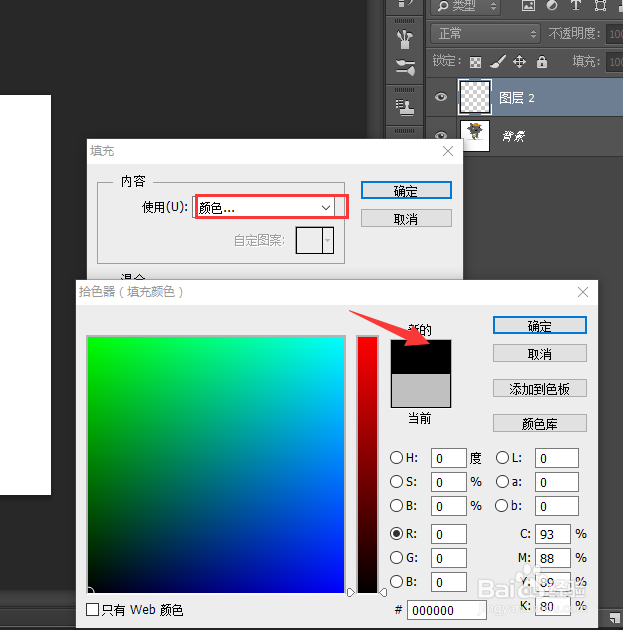Select the 背景 layer thumbnail
The width and height of the screenshot is (623, 630).
pos(475,135)
